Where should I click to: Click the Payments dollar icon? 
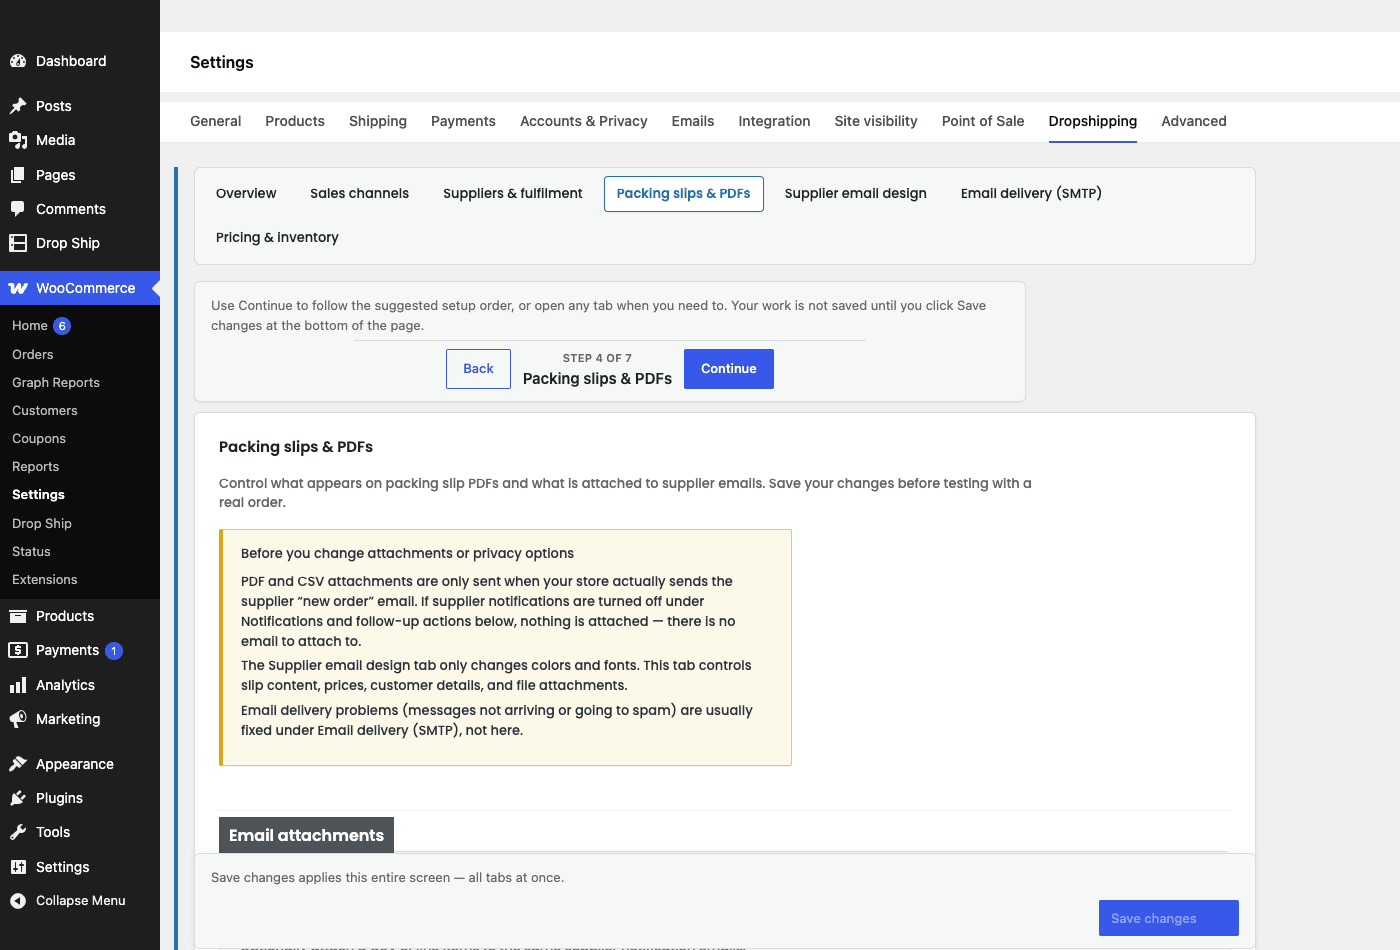[x=18, y=650]
